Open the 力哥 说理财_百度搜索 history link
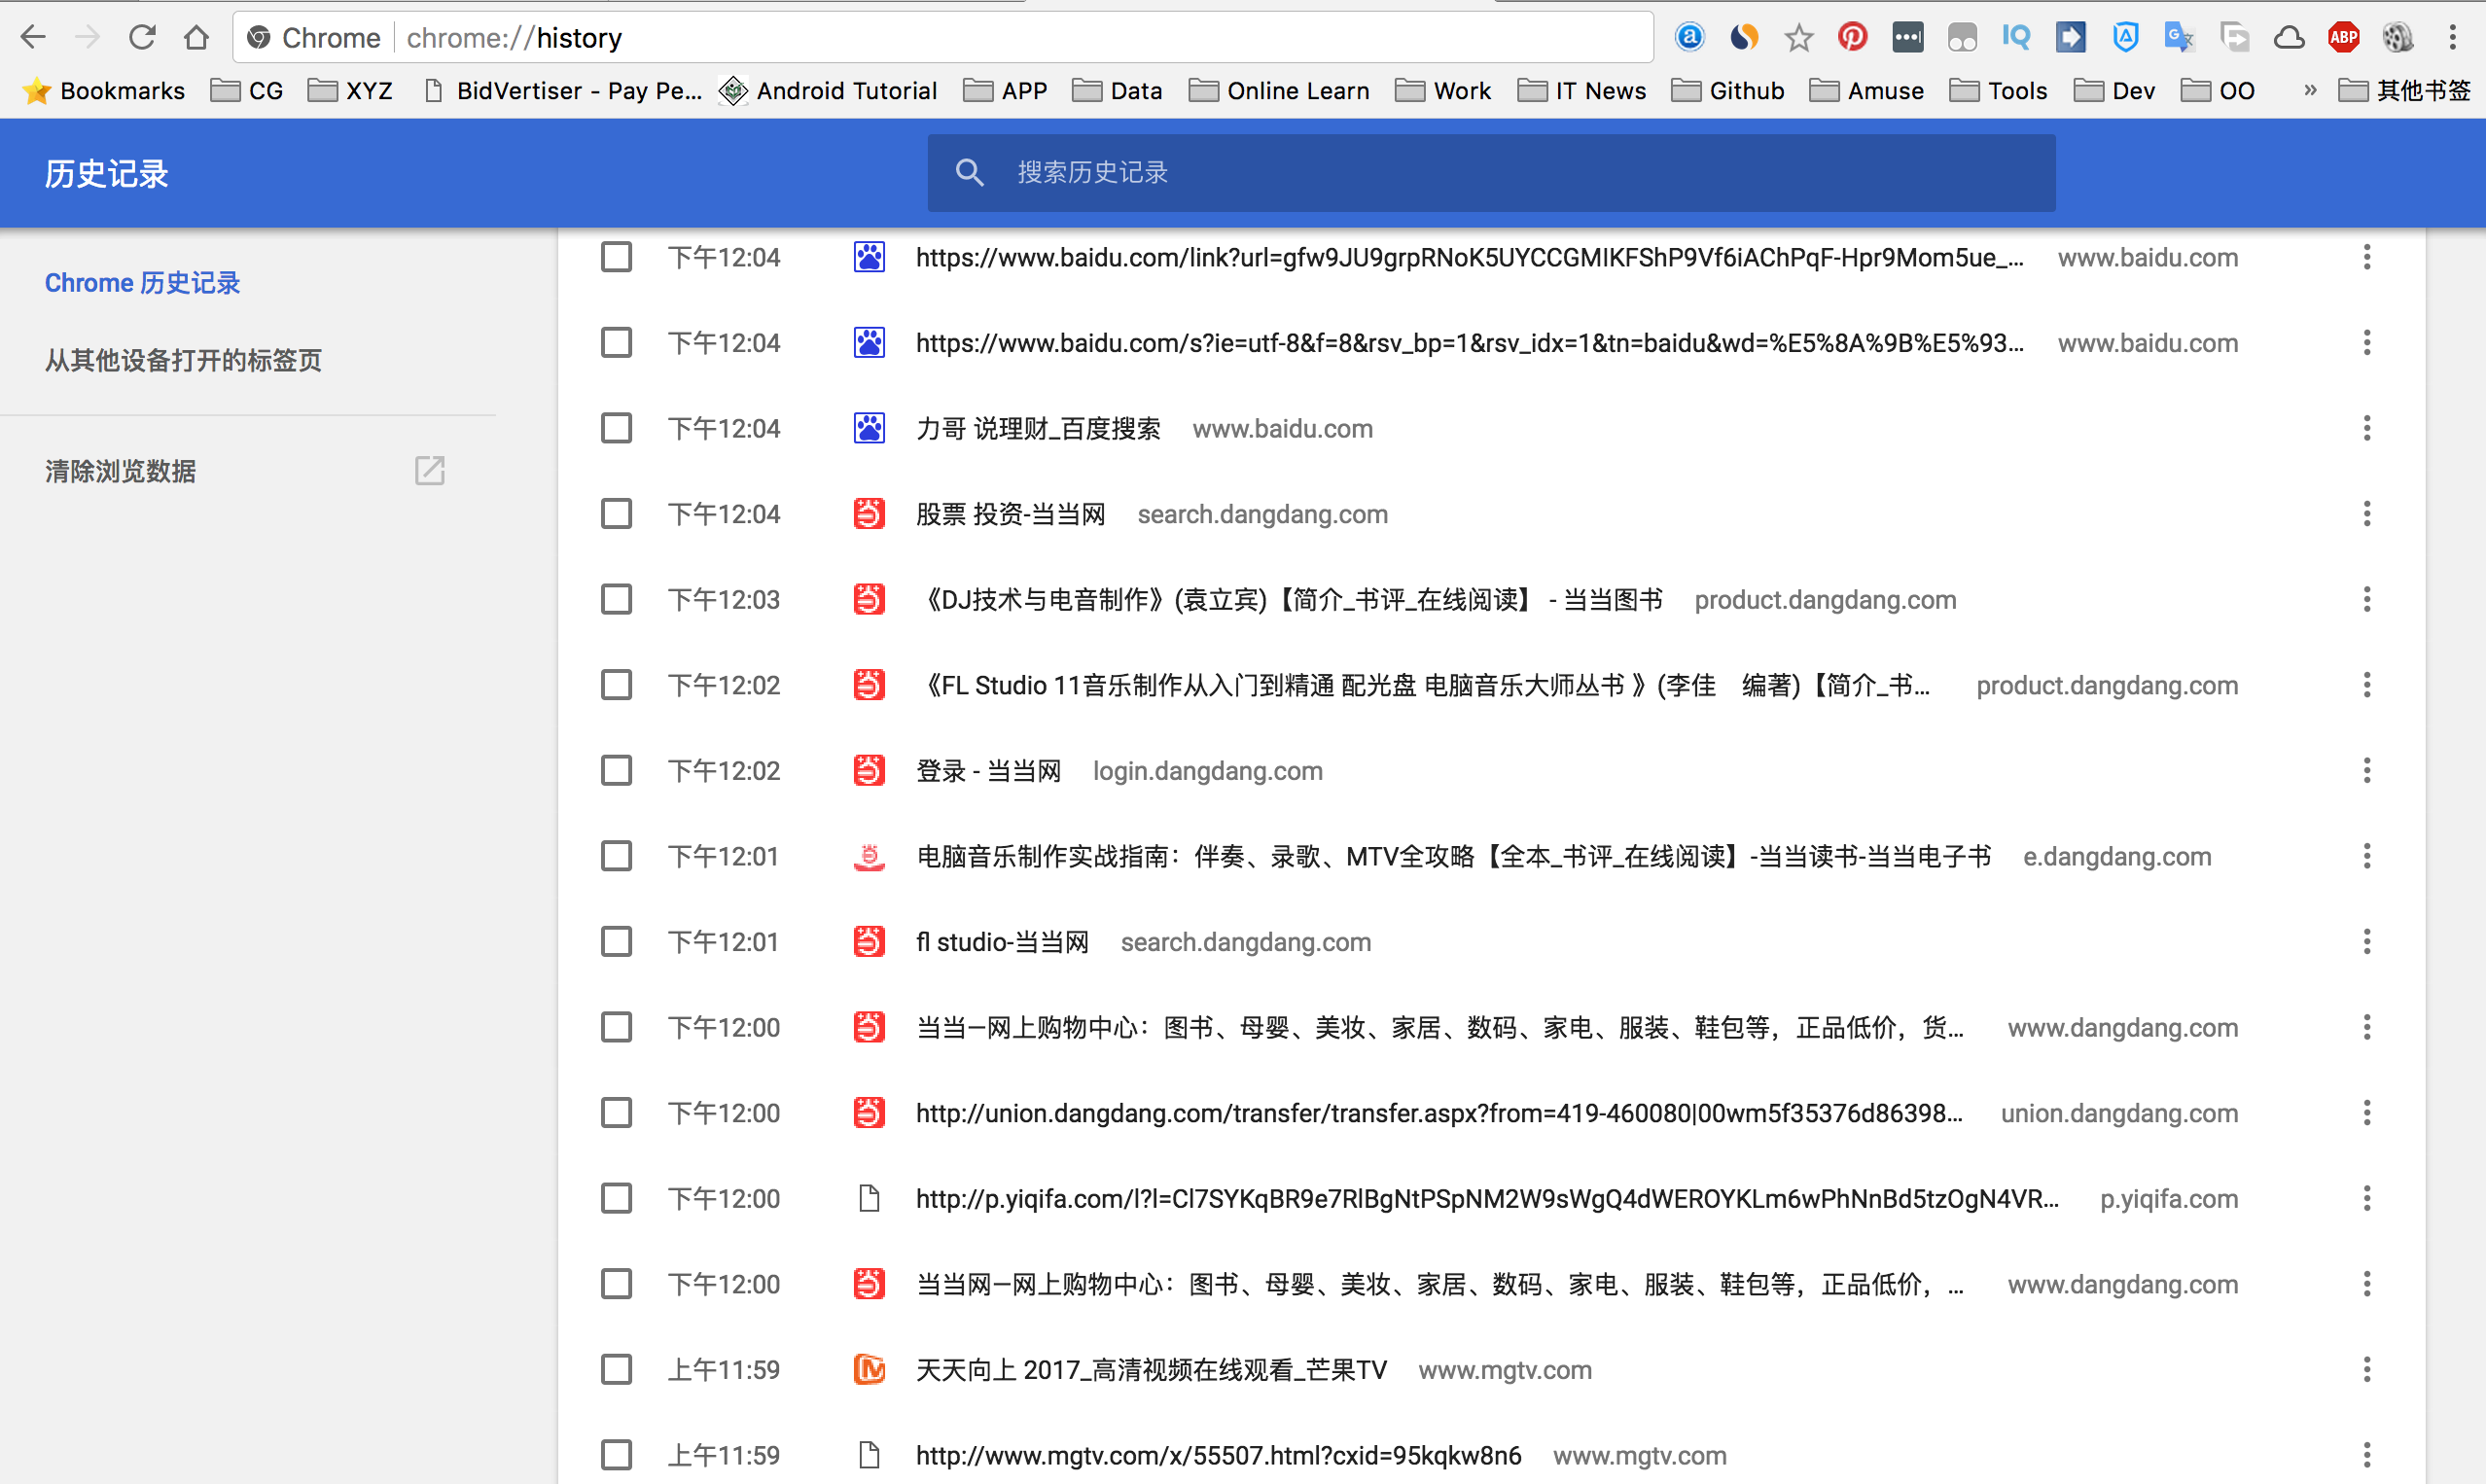Screen dimensions: 2486x1484 tap(1038, 428)
